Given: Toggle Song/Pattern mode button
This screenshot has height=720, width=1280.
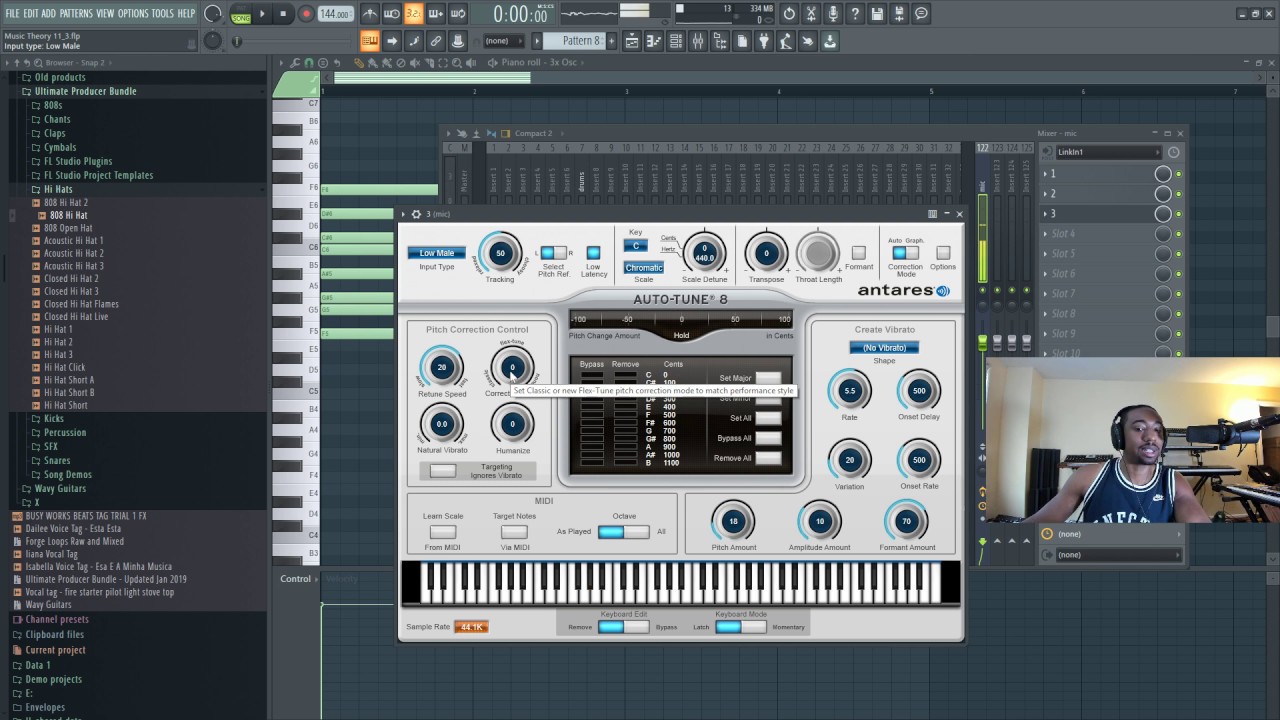Looking at the screenshot, I should [x=241, y=14].
